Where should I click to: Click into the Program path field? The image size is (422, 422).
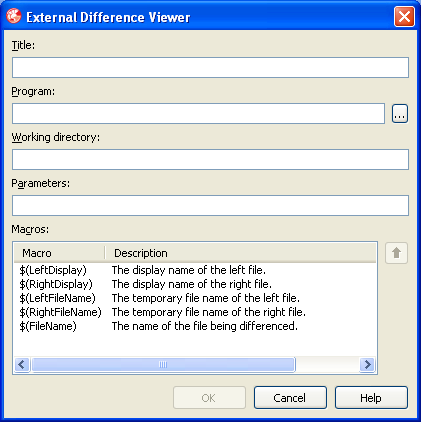(198, 114)
